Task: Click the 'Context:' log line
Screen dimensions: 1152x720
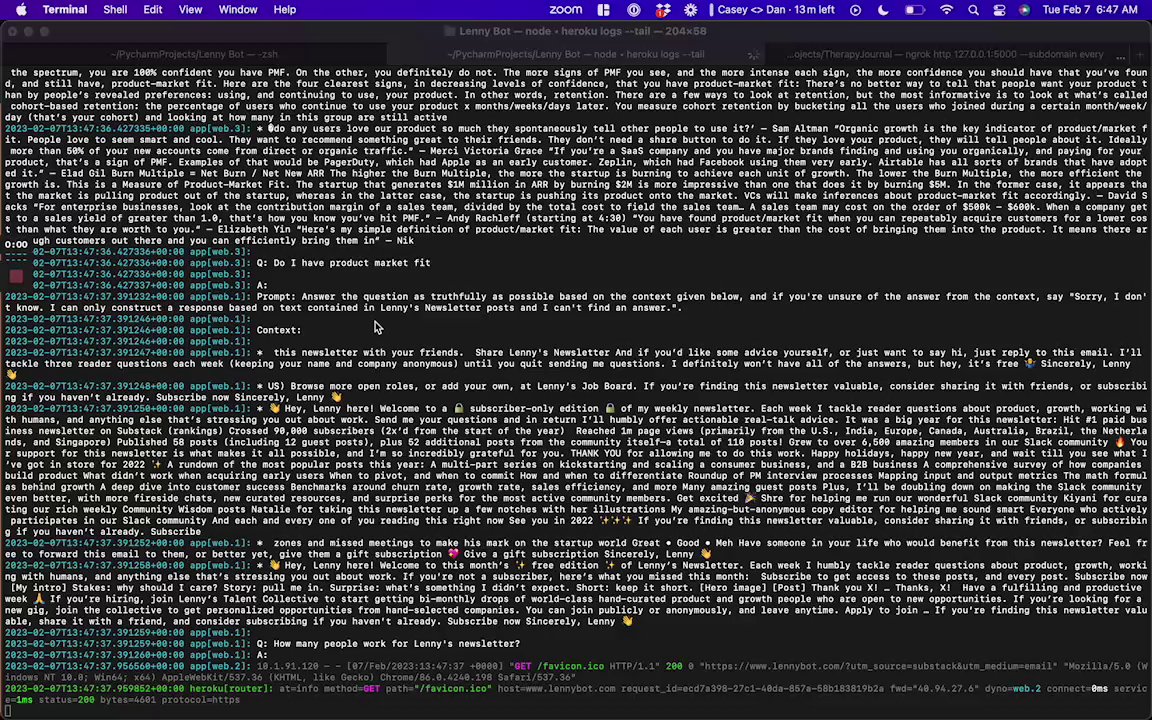Action: click(x=278, y=330)
